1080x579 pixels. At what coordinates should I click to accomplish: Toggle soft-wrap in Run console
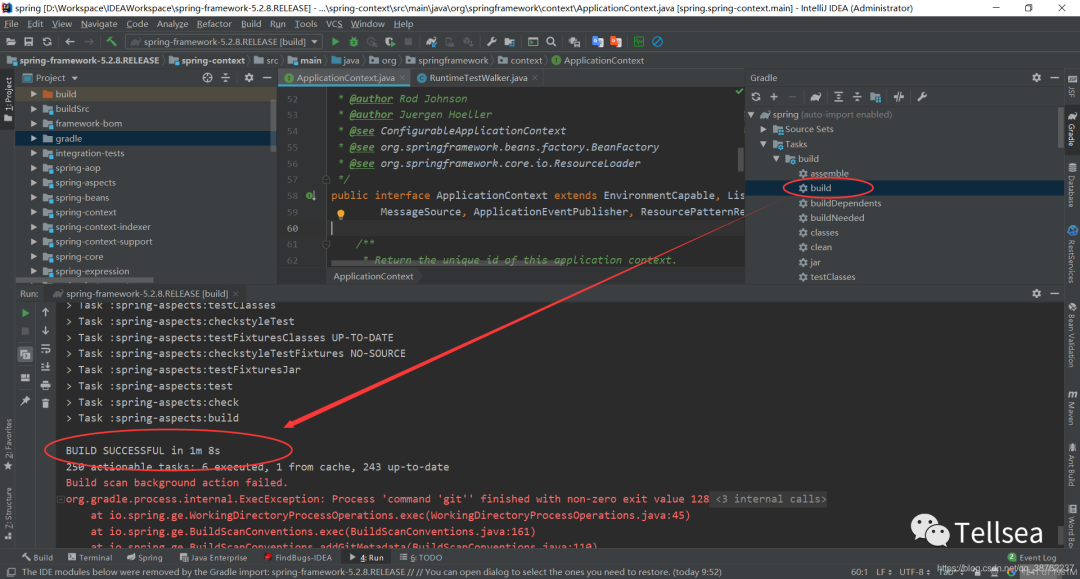point(45,348)
